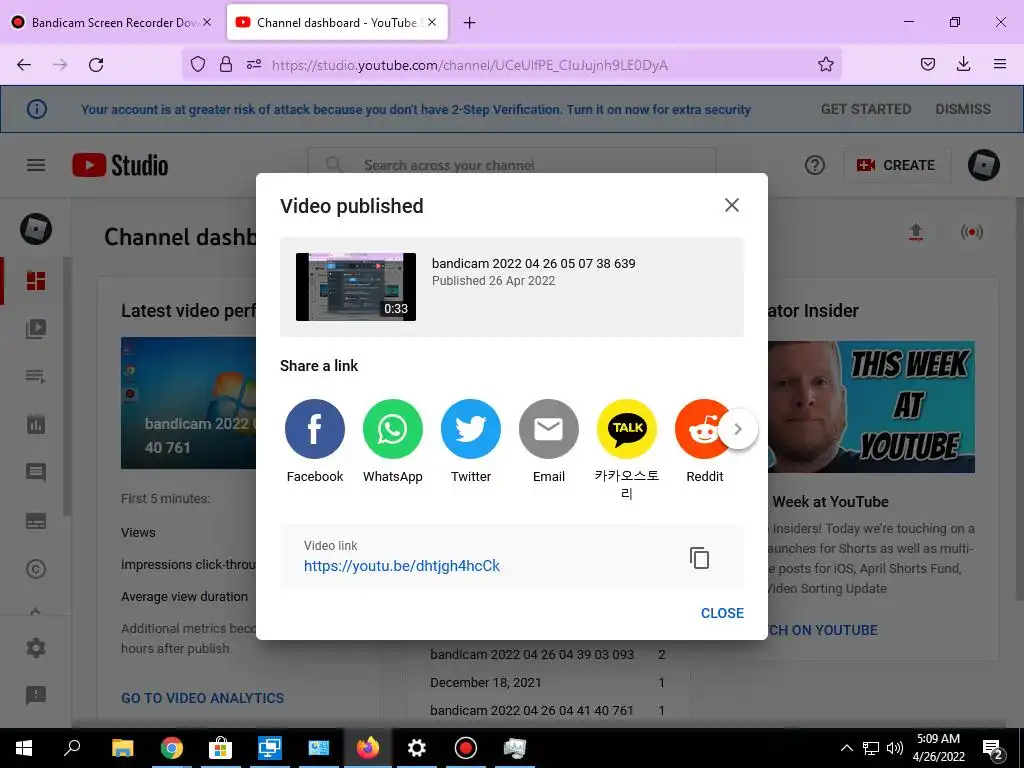Image resolution: width=1024 pixels, height=768 pixels.
Task: Open Subtitles in the sidebar
Action: (x=36, y=520)
